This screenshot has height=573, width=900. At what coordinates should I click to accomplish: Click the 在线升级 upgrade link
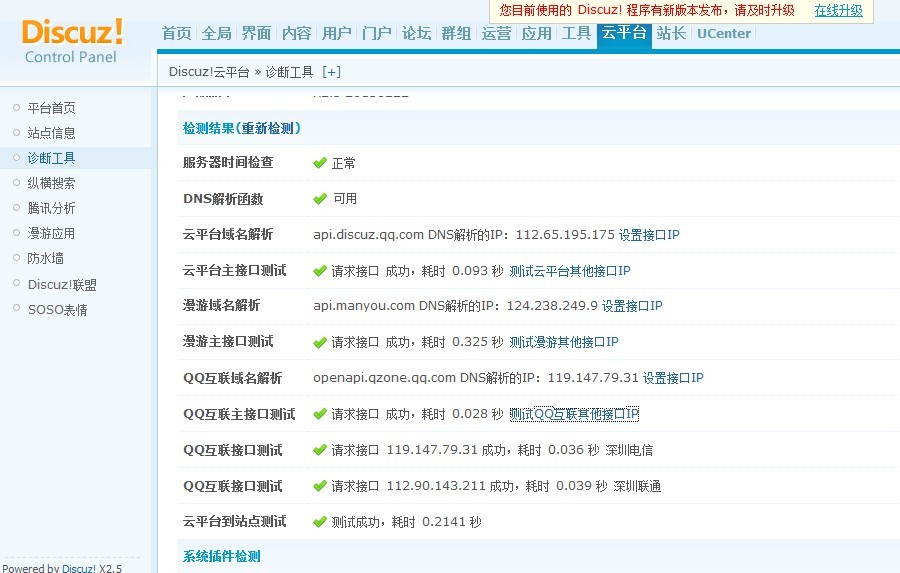click(x=838, y=10)
